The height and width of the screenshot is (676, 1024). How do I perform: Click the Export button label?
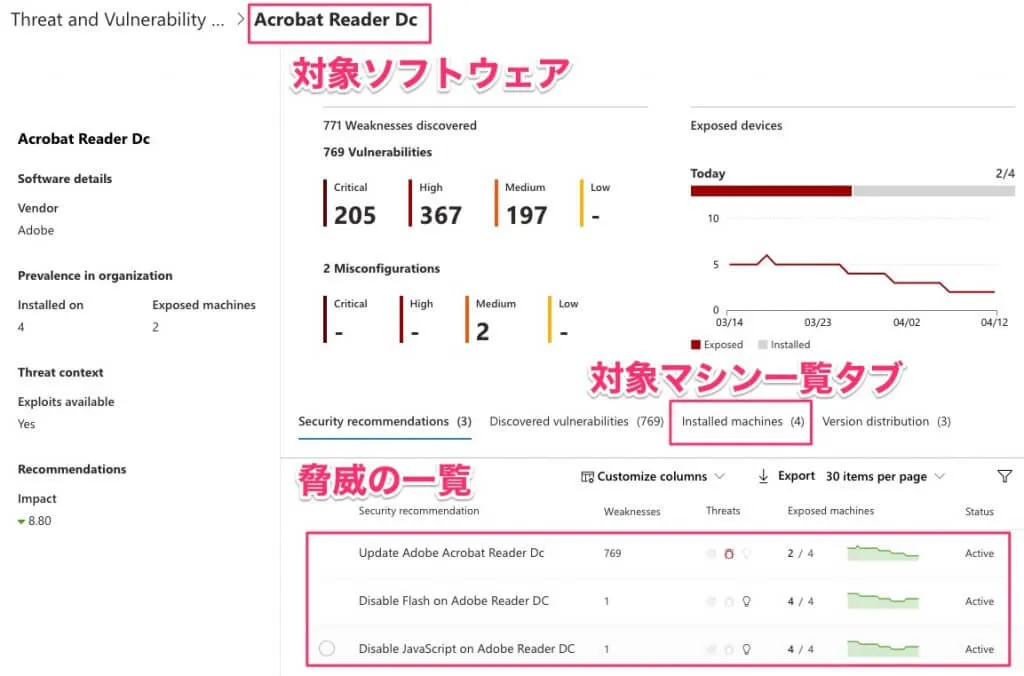pyautogui.click(x=796, y=476)
